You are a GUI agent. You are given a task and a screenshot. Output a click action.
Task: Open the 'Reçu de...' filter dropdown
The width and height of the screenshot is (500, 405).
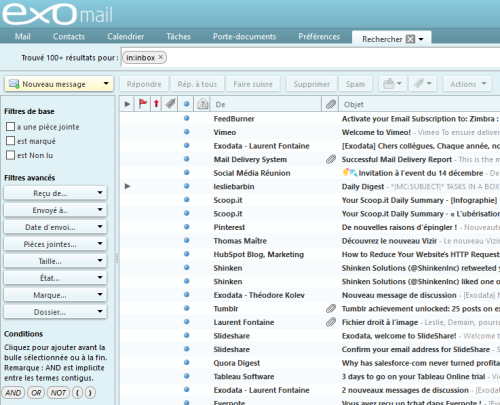[x=55, y=193]
